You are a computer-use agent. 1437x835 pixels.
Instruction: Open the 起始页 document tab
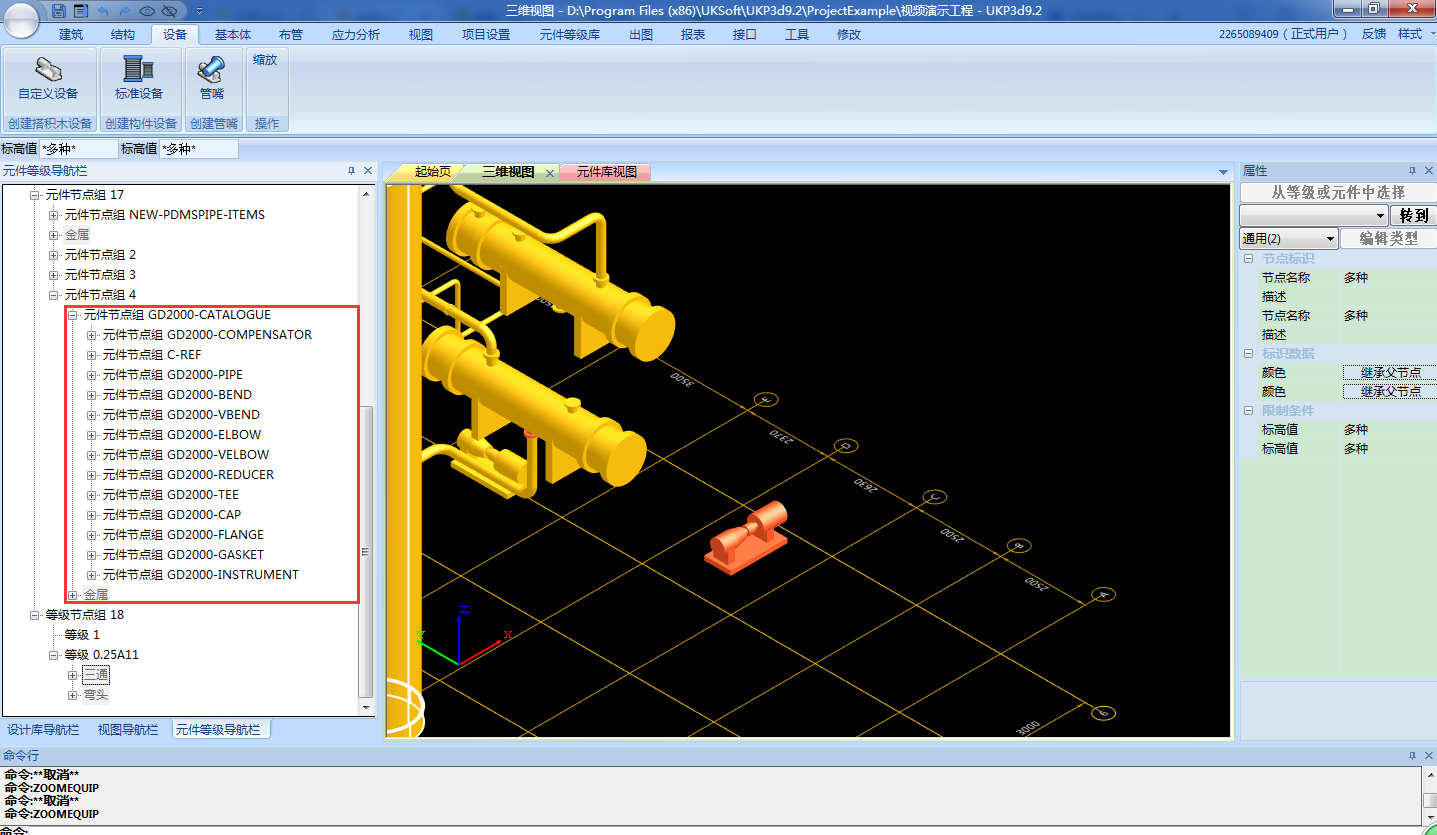pyautogui.click(x=433, y=173)
